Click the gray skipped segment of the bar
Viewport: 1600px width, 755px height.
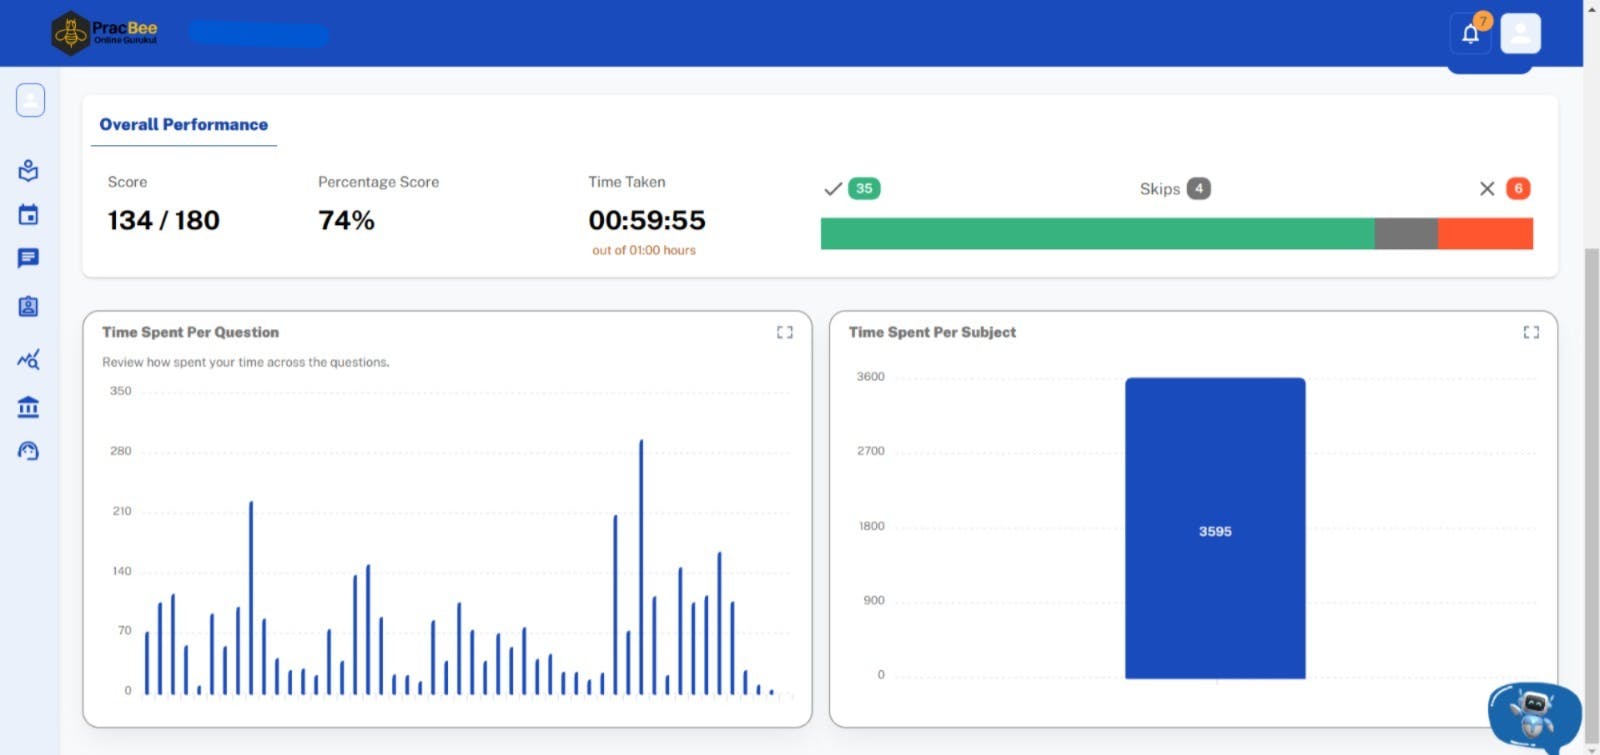[x=1406, y=234]
